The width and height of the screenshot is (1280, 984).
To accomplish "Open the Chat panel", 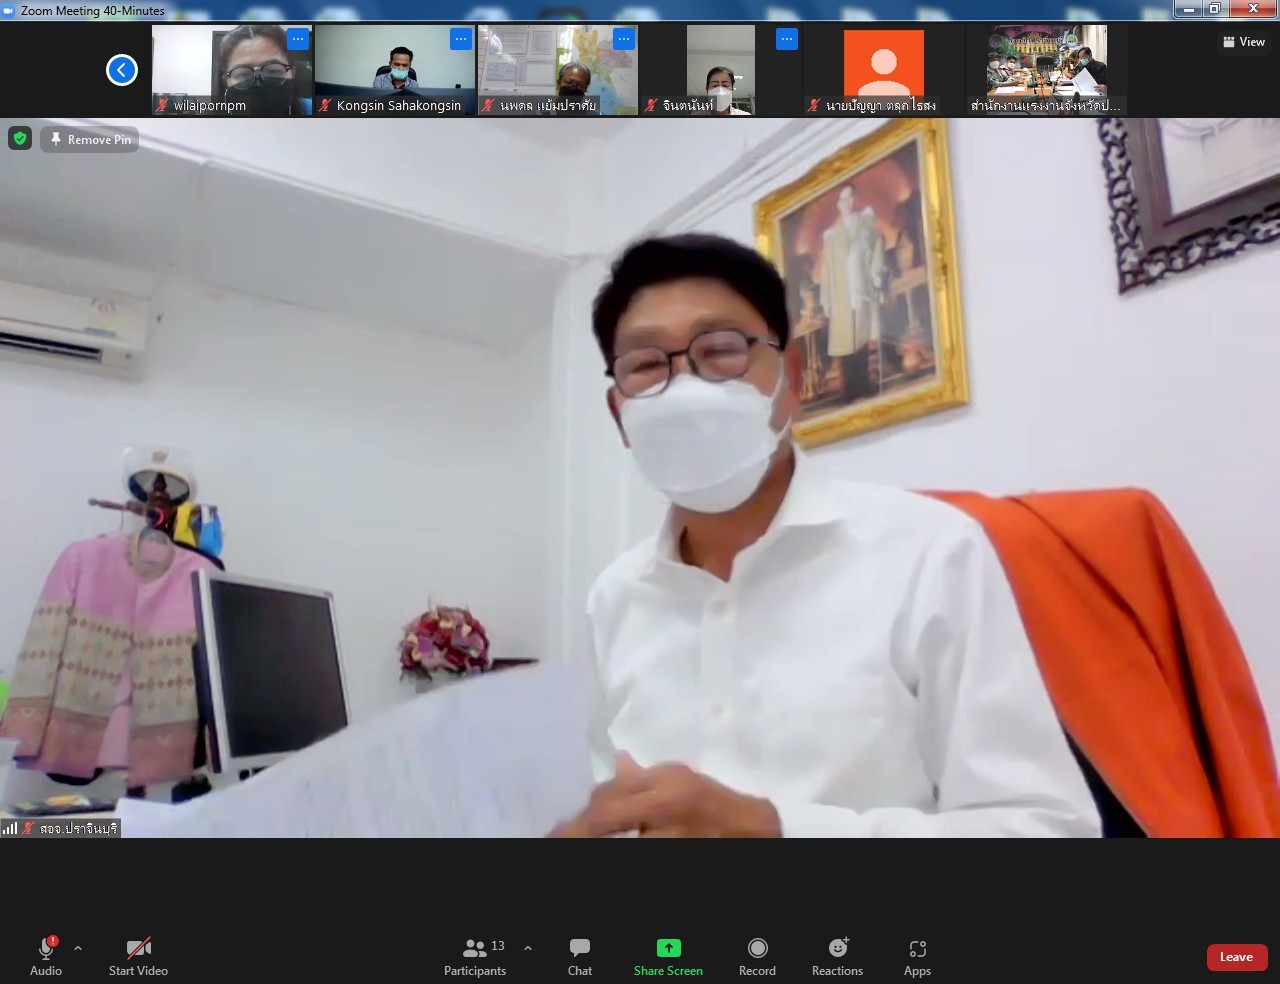I will [579, 957].
